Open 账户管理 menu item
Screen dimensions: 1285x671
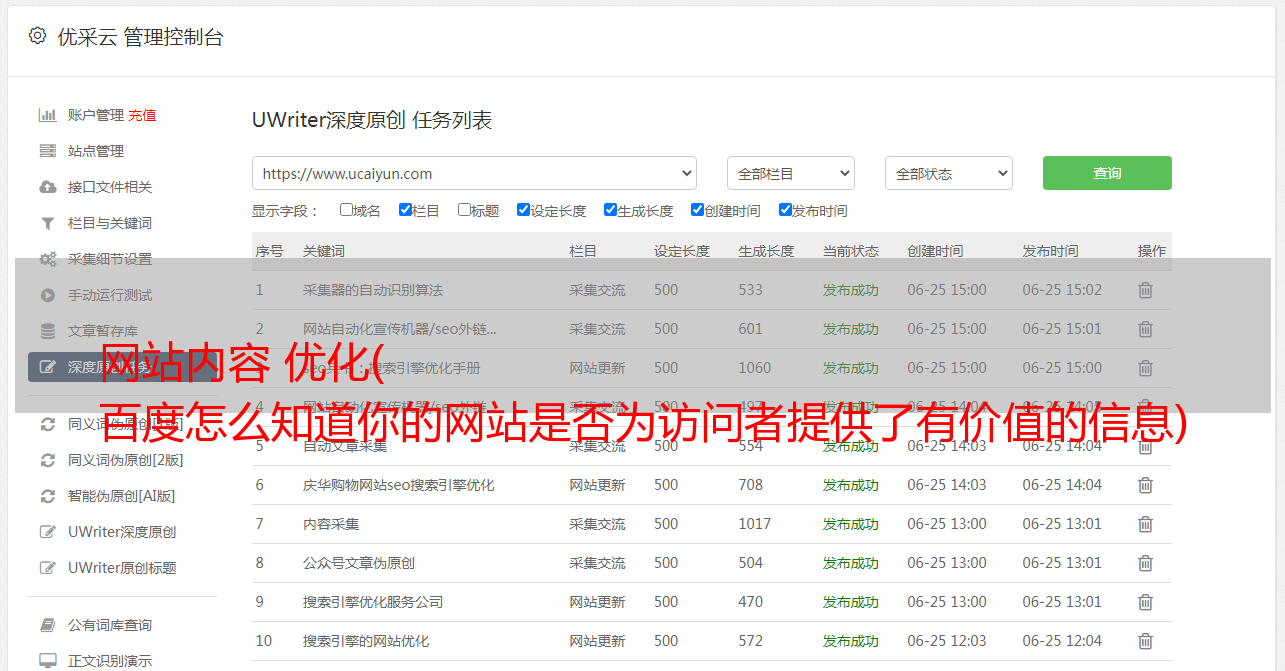(x=96, y=115)
